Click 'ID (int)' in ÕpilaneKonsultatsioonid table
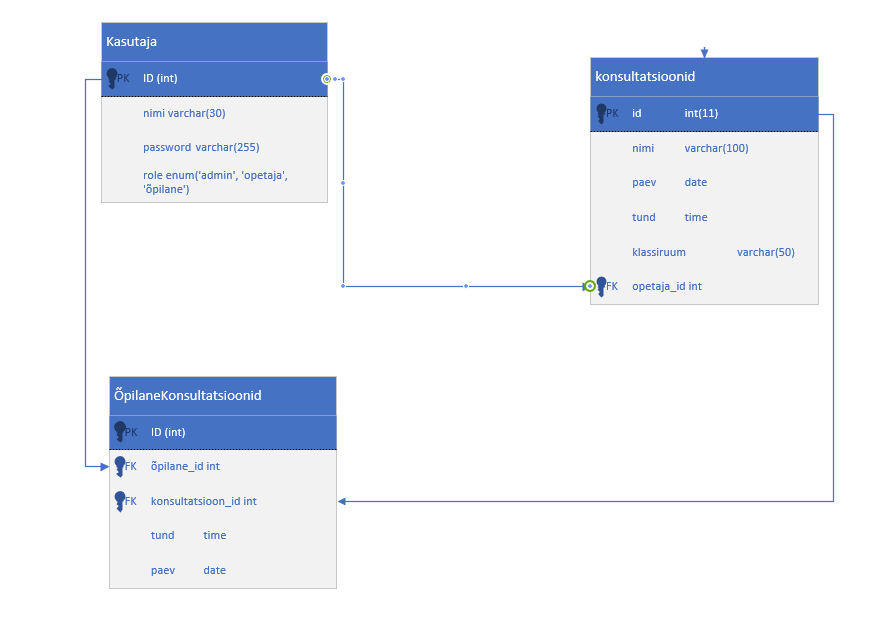The width and height of the screenshot is (893, 644). [168, 432]
